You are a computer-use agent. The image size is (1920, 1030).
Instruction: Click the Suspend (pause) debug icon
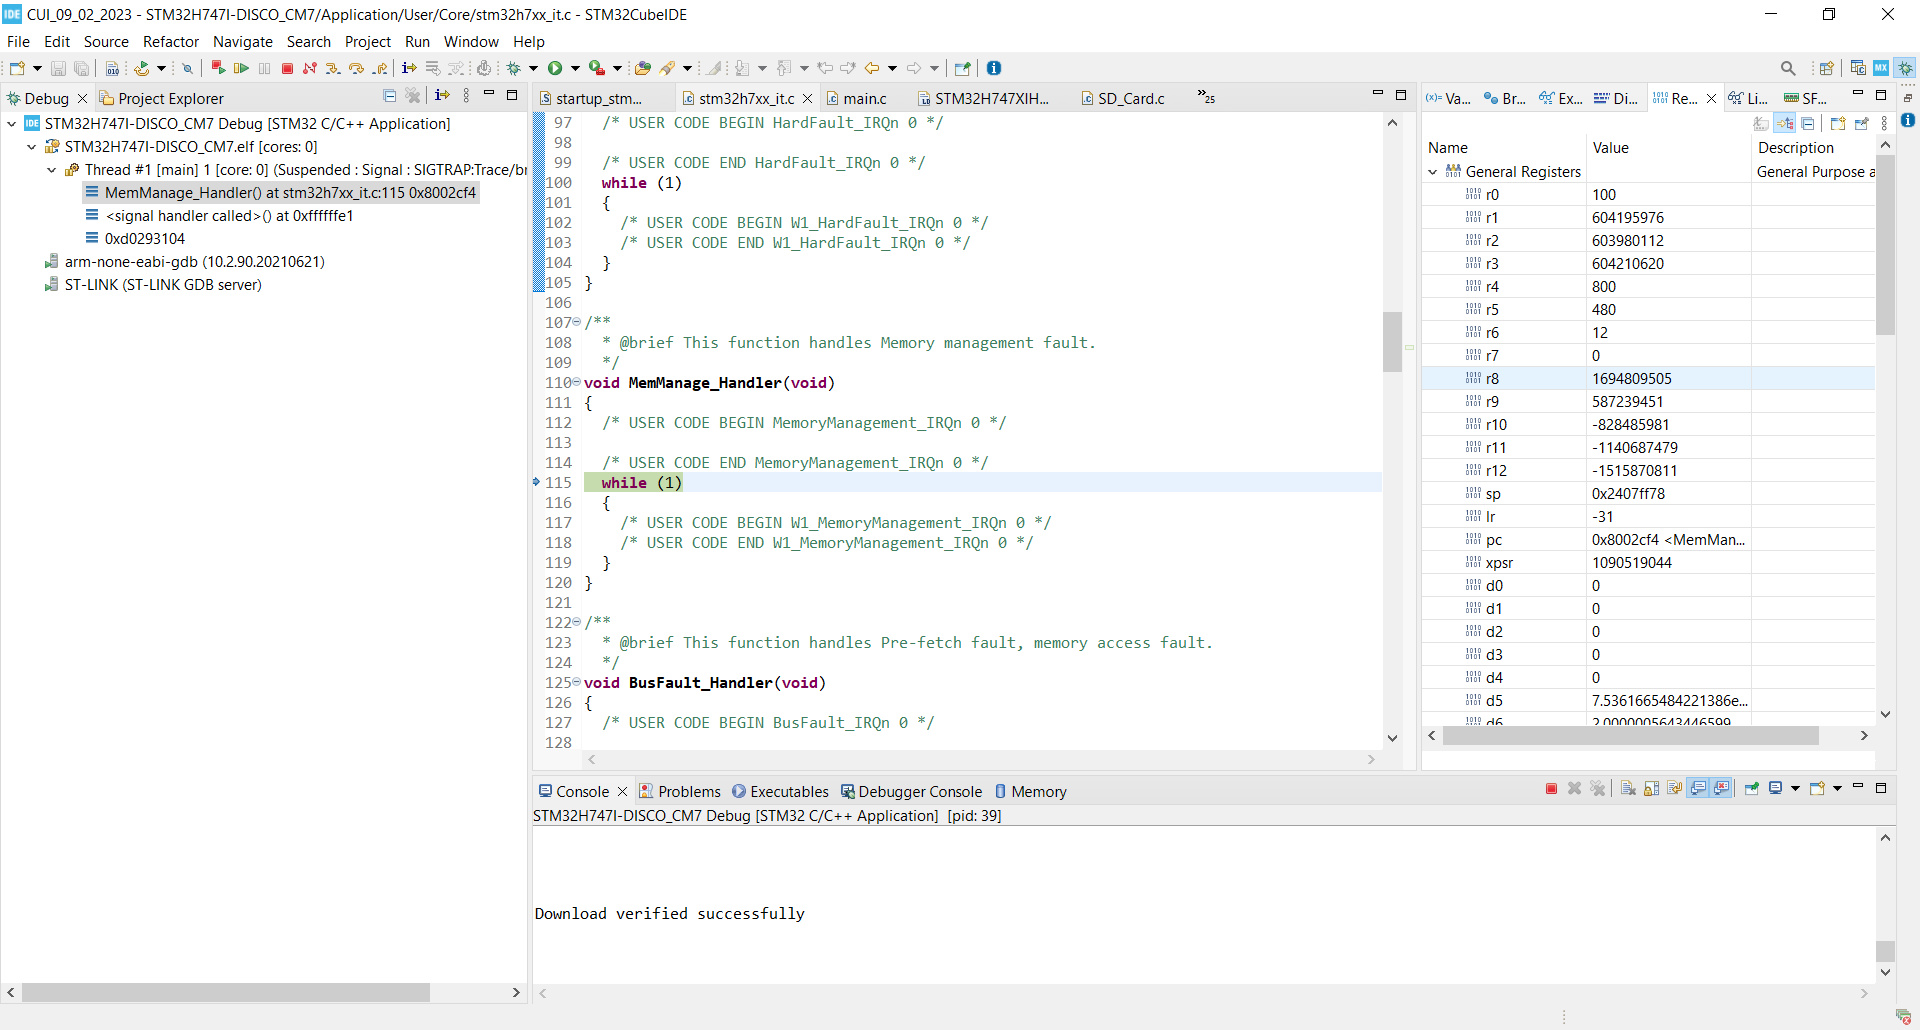coord(264,68)
